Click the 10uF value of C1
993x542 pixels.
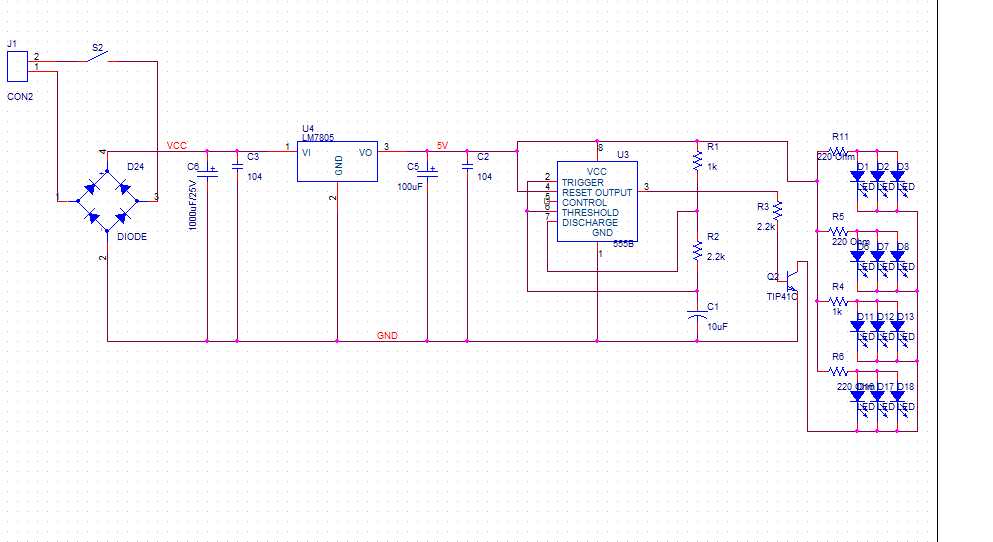pyautogui.click(x=718, y=327)
